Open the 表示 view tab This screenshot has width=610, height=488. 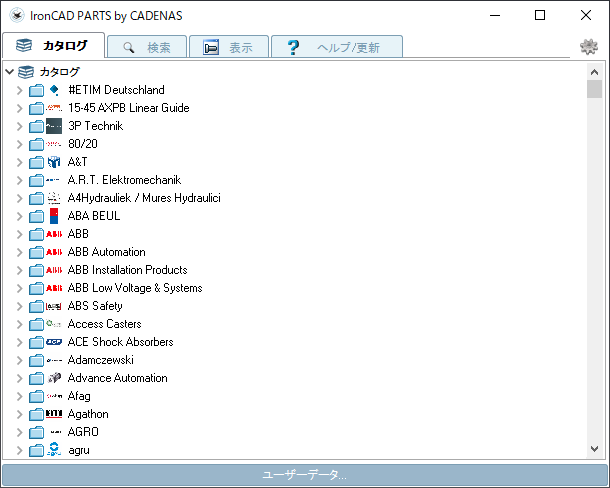[x=229, y=47]
